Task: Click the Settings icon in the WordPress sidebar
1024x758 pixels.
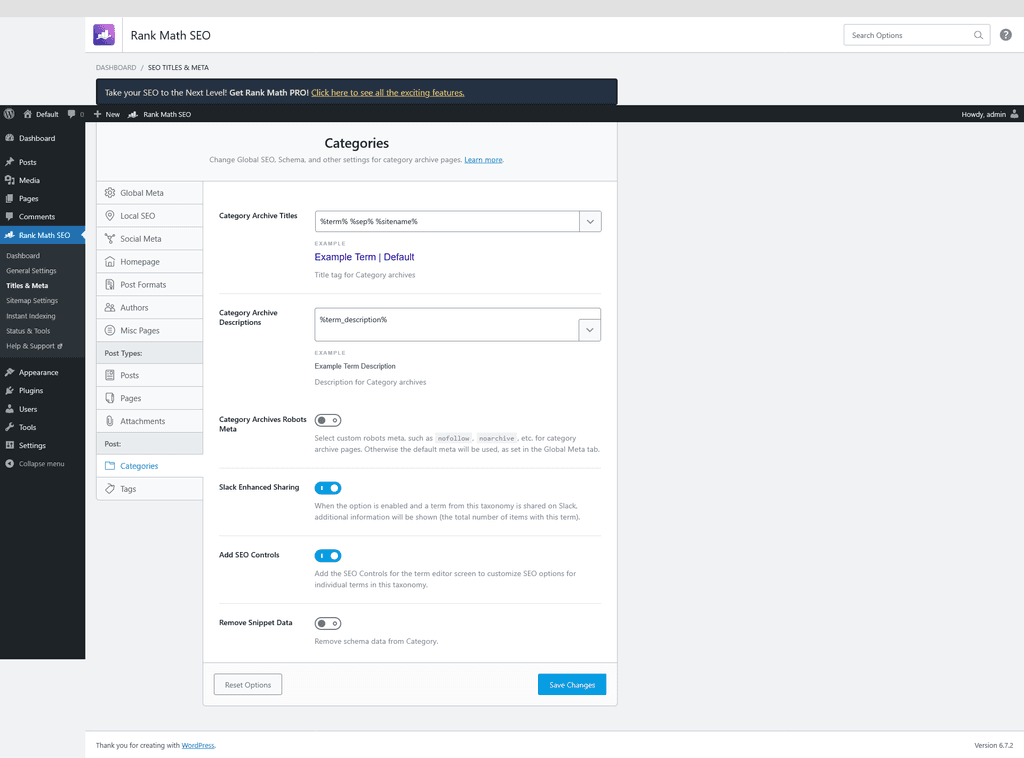Action: 9,445
